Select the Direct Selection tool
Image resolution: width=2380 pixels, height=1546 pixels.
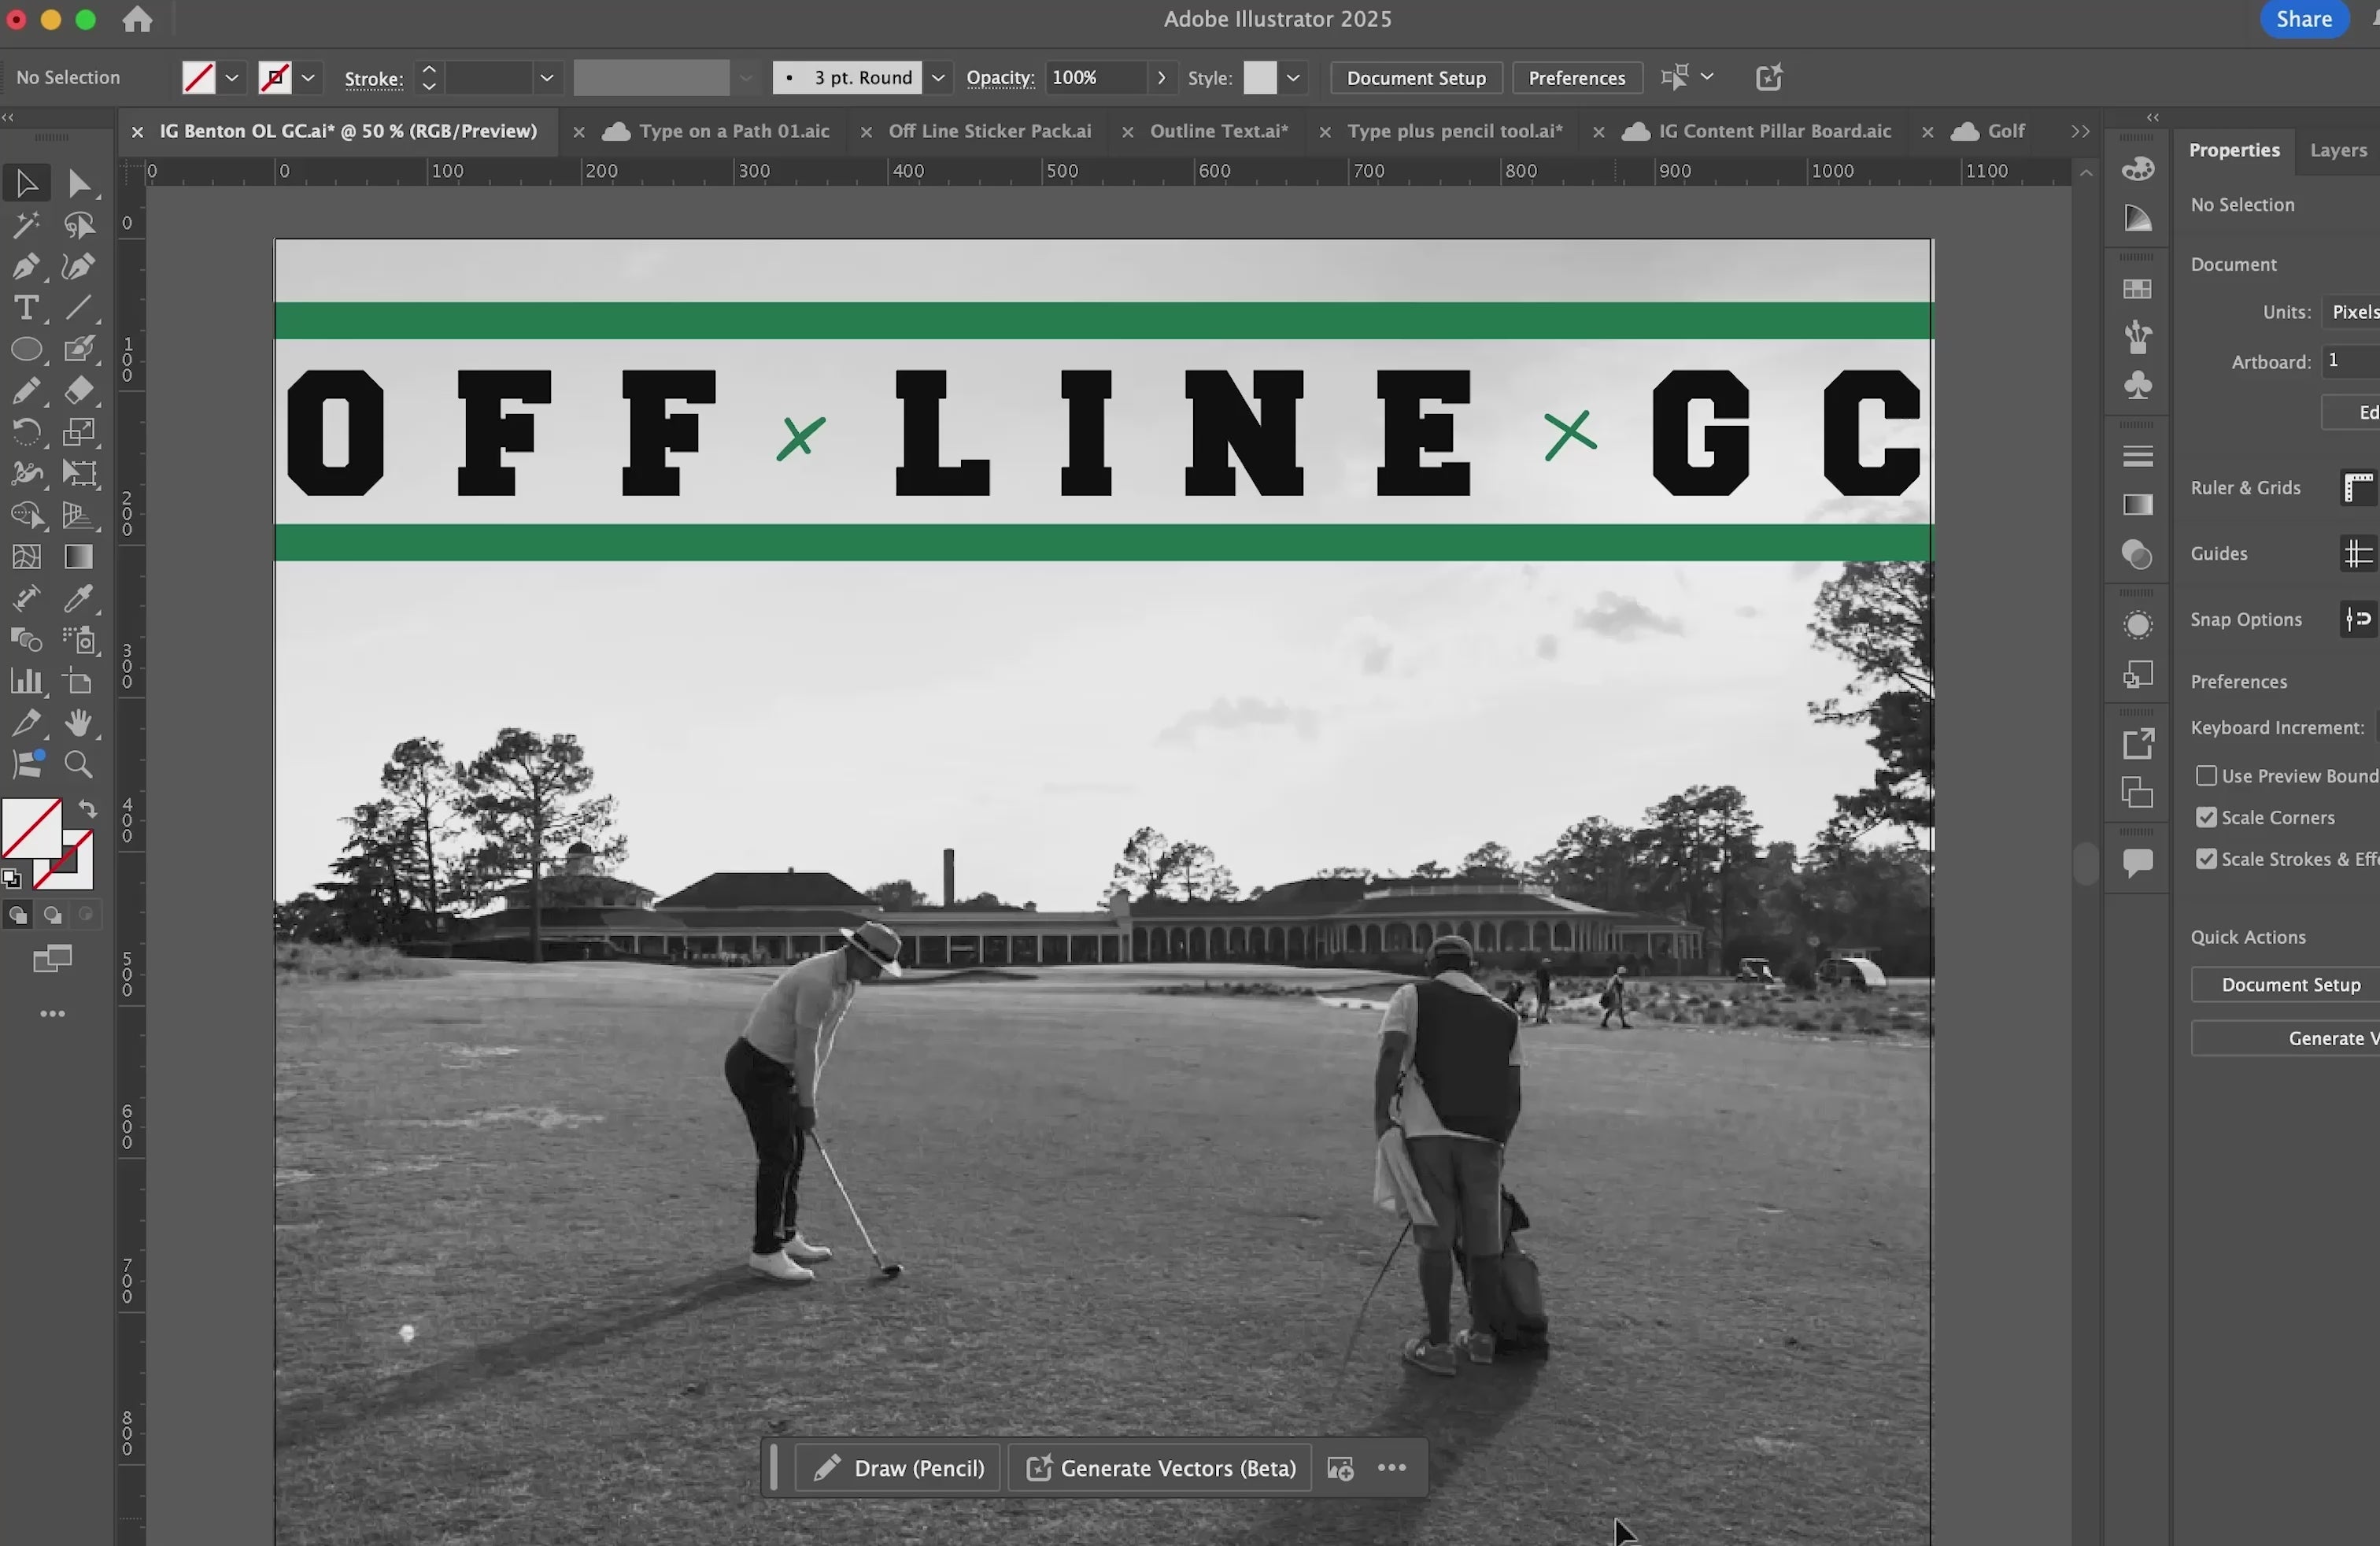point(79,184)
